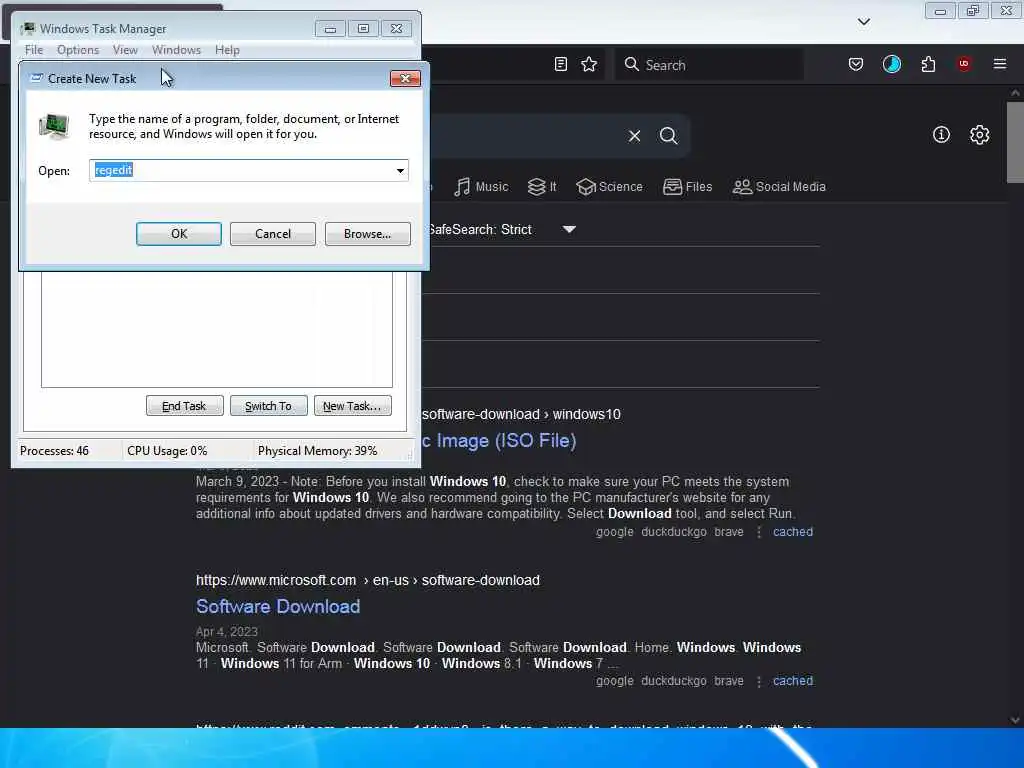Expand the browser tab list chevron

[863, 22]
